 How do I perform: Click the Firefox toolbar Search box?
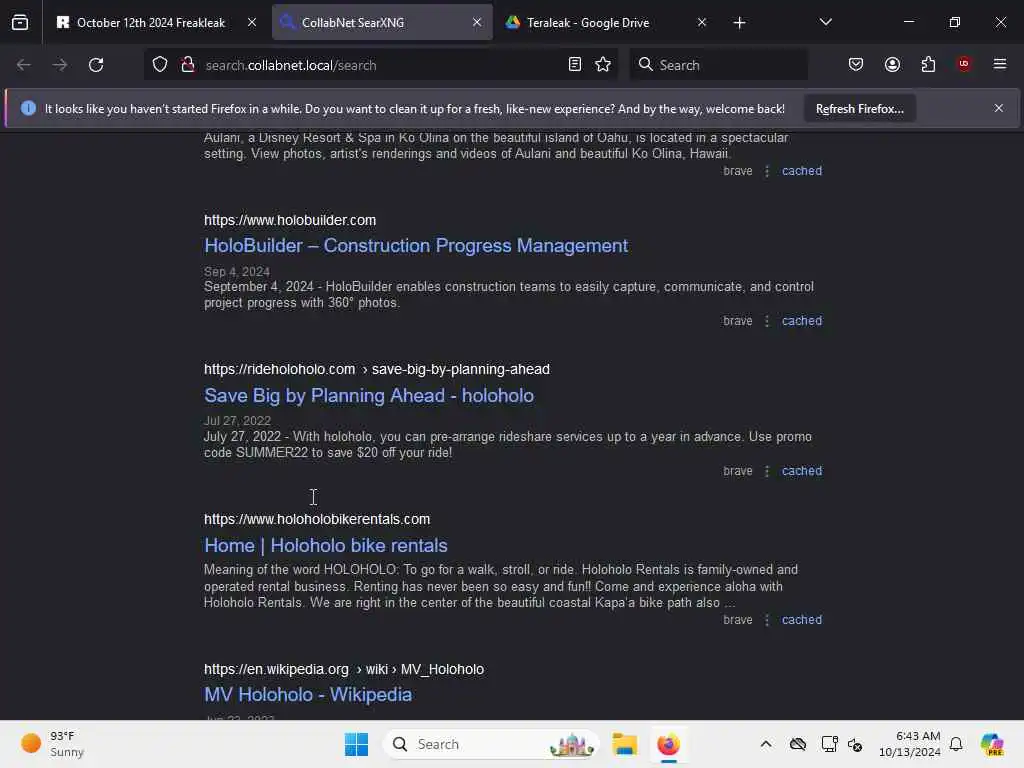click(x=718, y=65)
